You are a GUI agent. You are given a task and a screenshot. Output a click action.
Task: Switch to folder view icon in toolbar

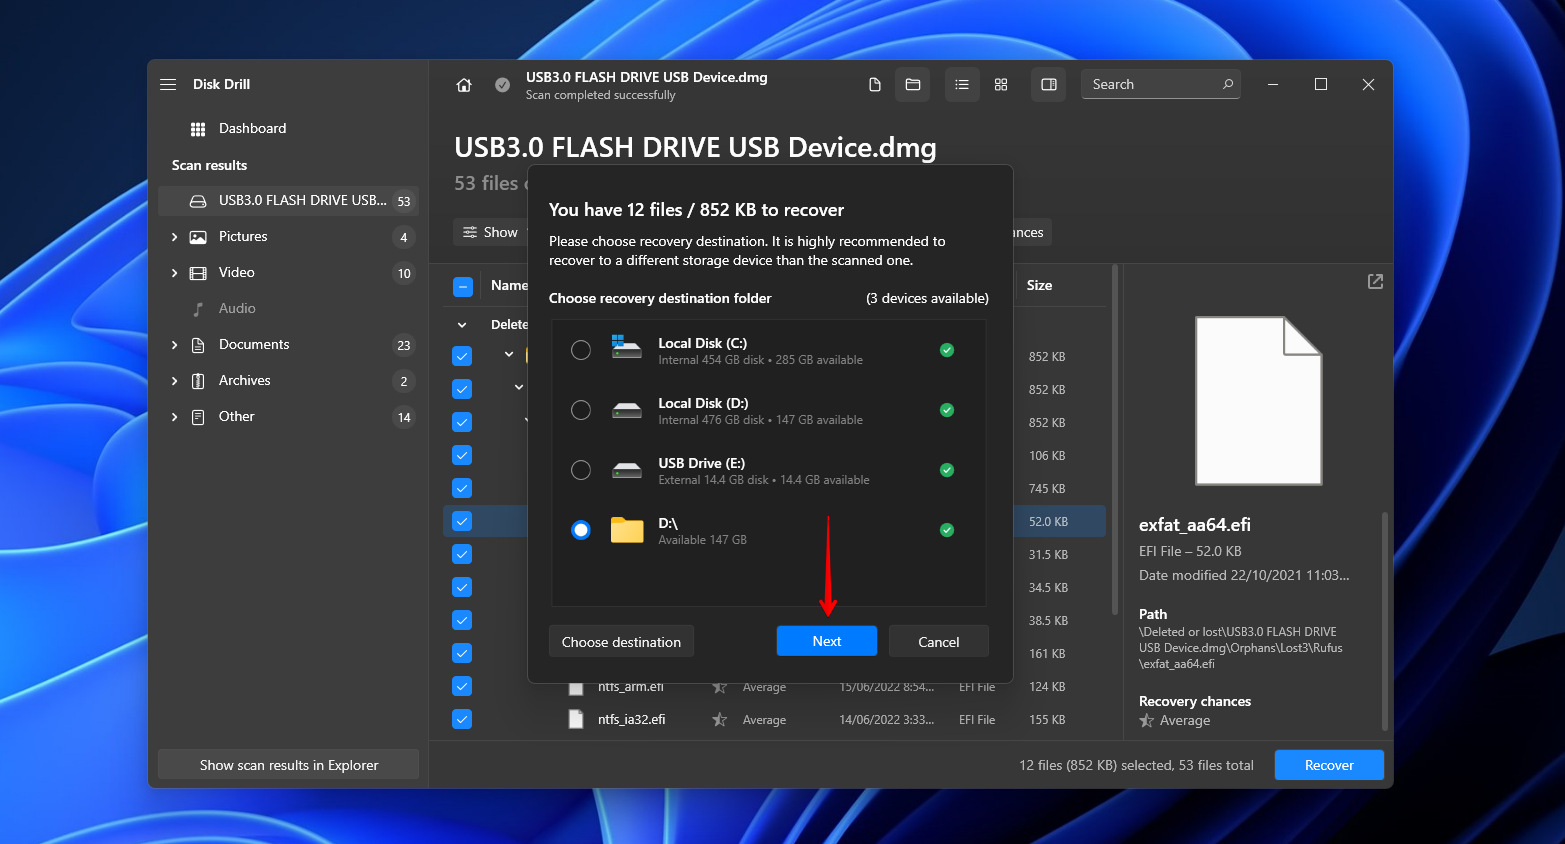pos(913,85)
